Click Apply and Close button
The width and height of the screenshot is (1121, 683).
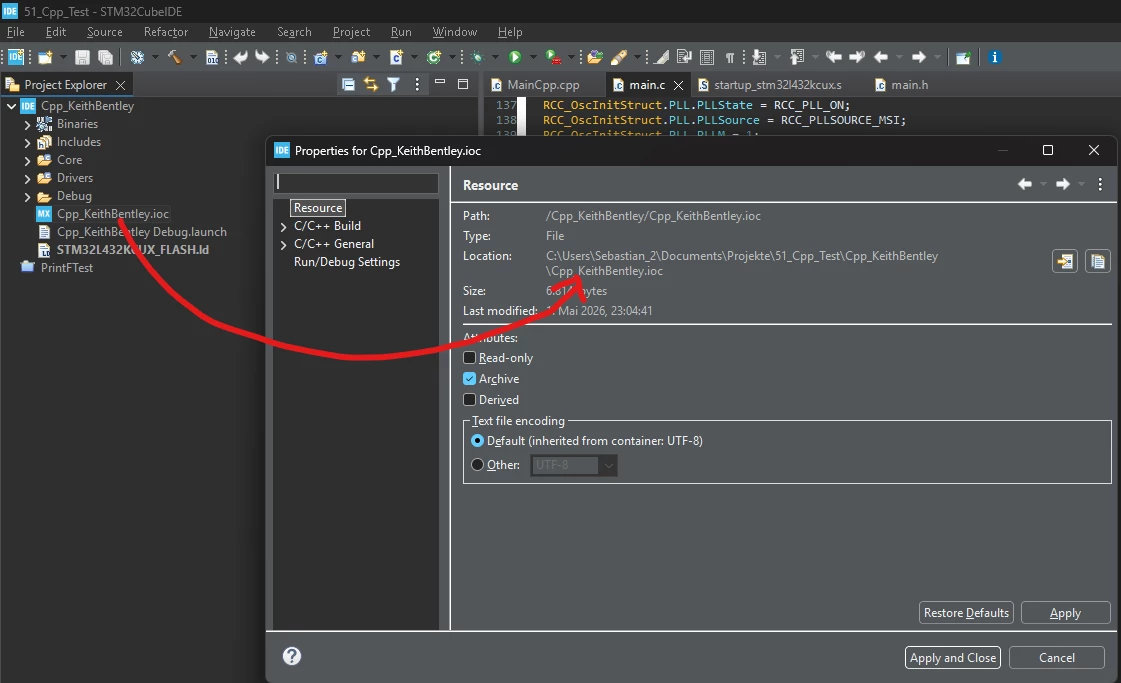pyautogui.click(x=952, y=657)
